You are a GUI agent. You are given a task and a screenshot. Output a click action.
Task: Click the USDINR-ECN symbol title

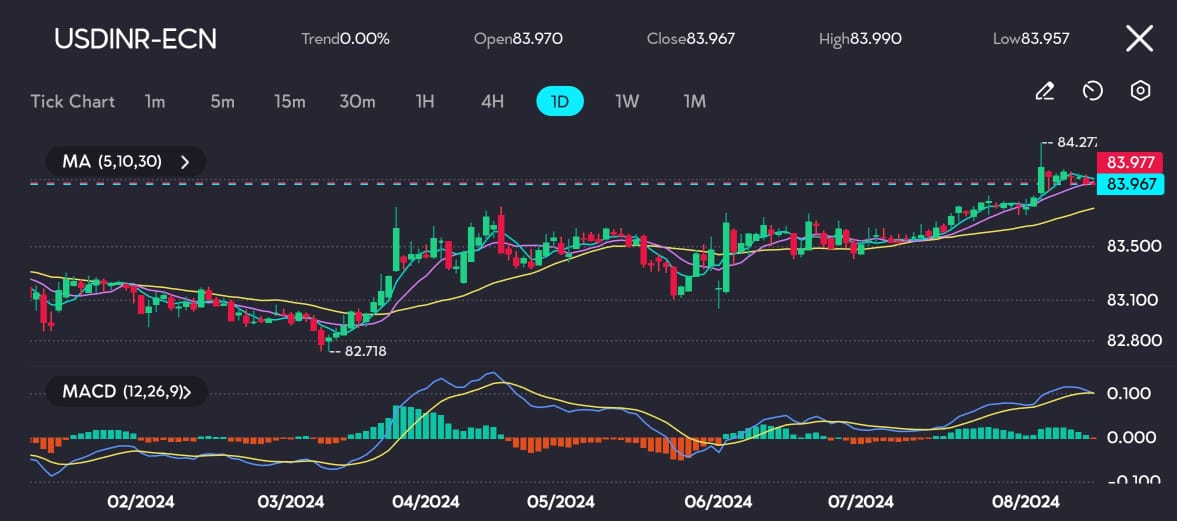135,39
